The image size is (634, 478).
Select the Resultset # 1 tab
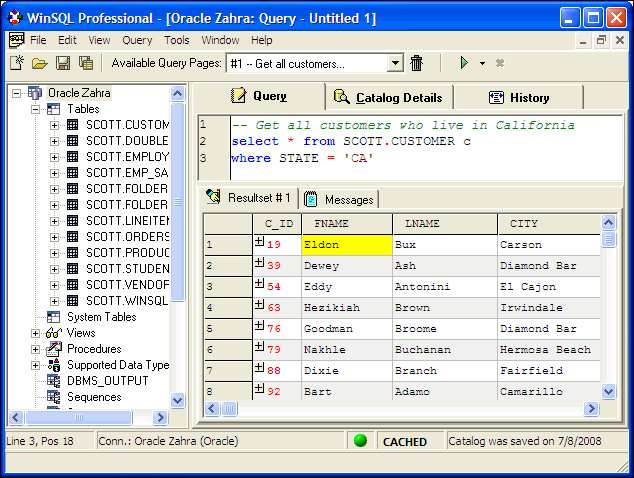[x=249, y=198]
